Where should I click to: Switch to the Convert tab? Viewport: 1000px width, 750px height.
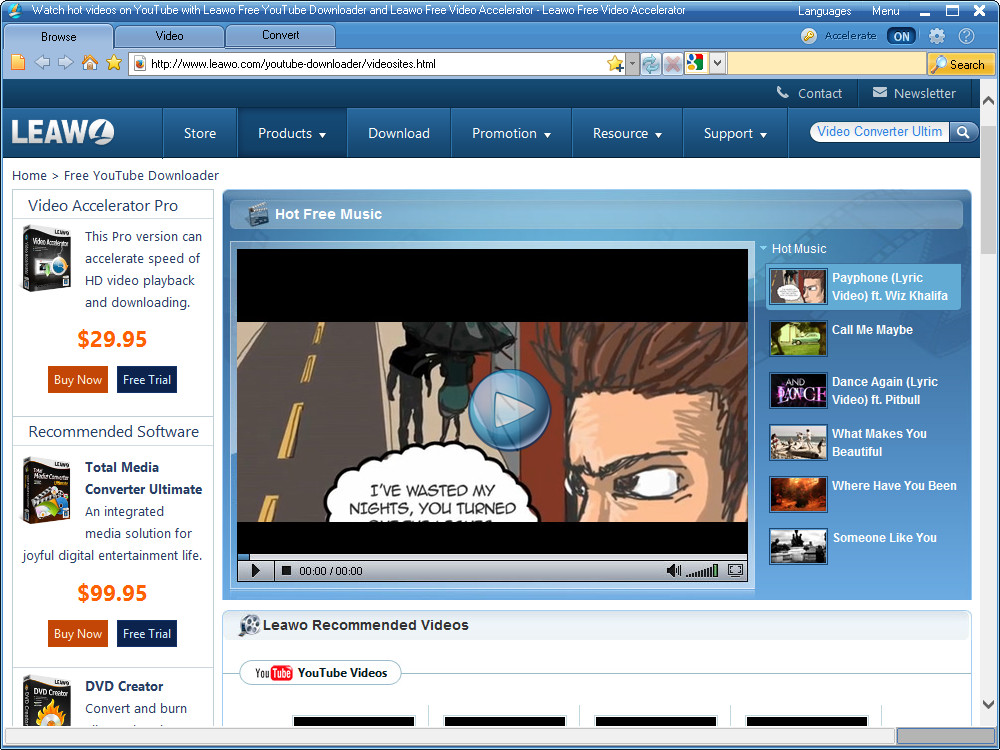pyautogui.click(x=281, y=35)
